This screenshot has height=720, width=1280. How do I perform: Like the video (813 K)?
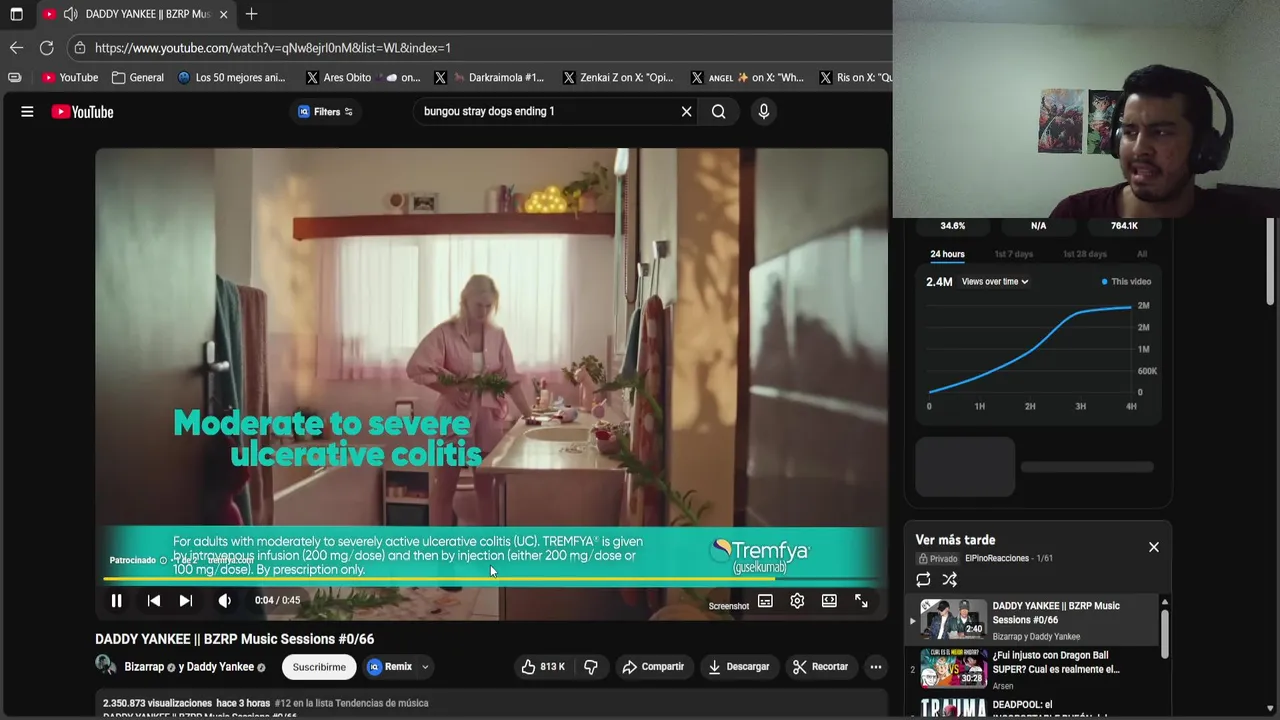tap(543, 667)
